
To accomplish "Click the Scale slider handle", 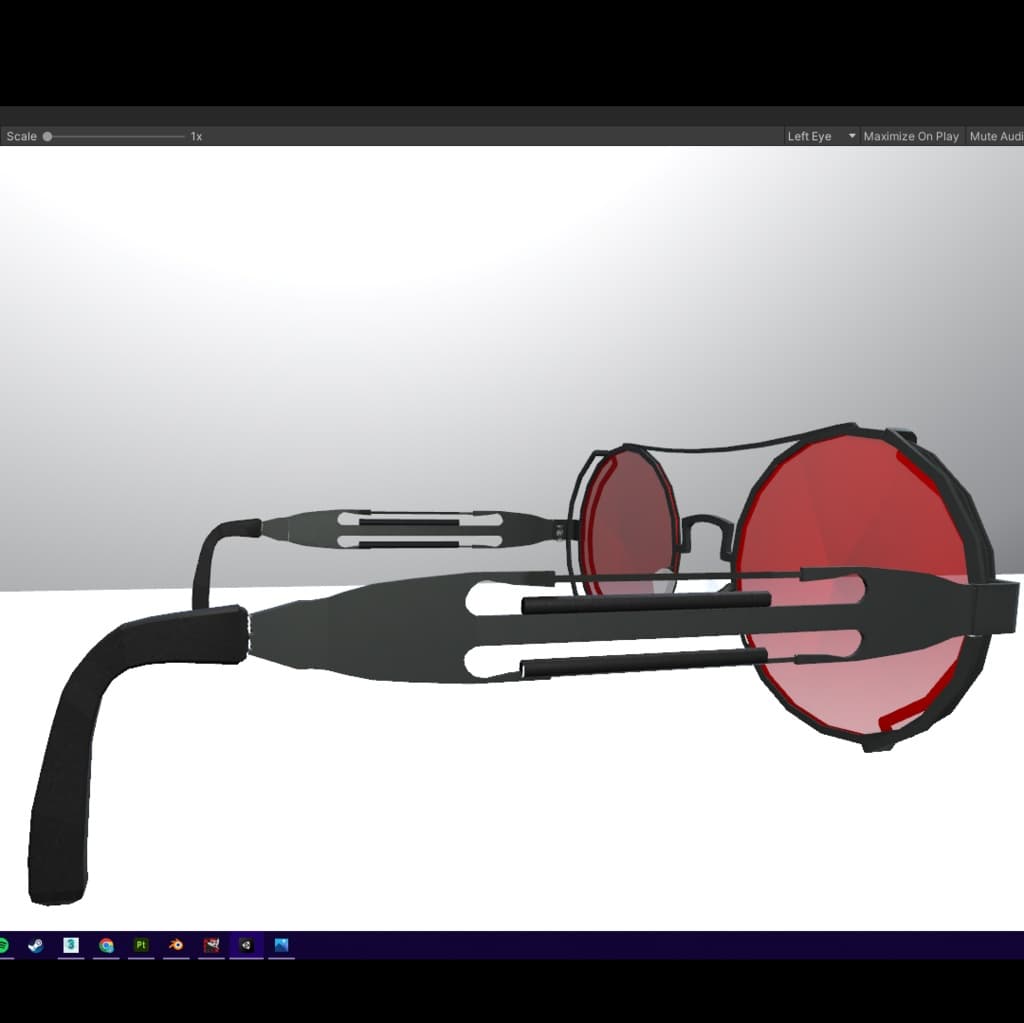I will point(47,136).
